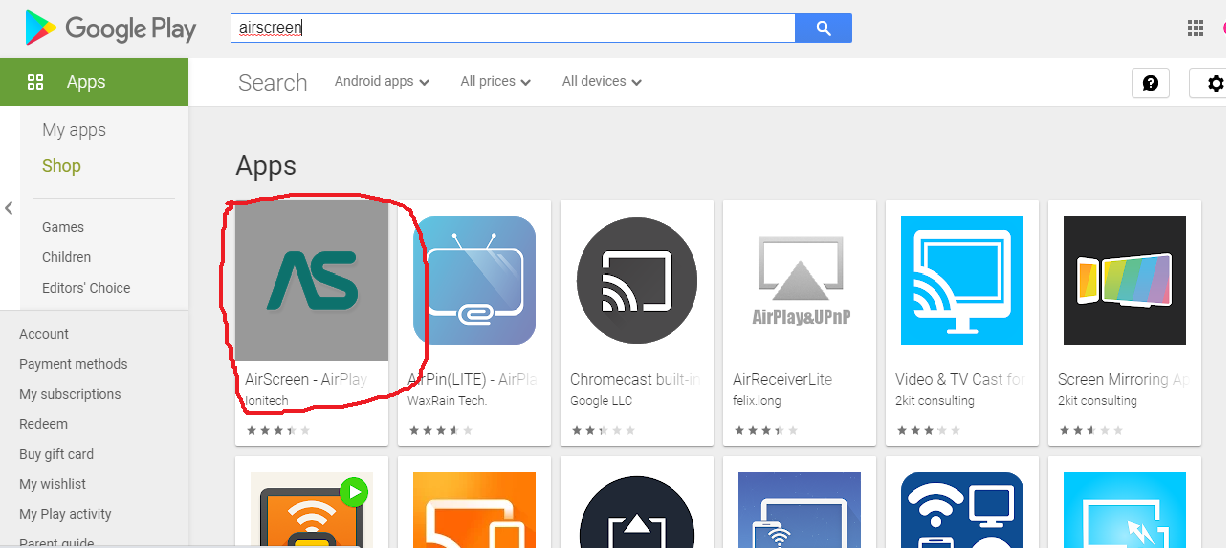The height and width of the screenshot is (548, 1226).
Task: Expand the All devices dropdown
Action: point(602,81)
